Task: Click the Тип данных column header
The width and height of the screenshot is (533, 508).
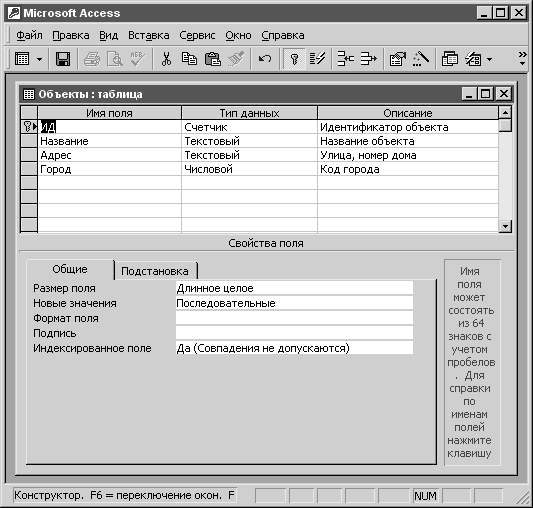Action: point(250,113)
